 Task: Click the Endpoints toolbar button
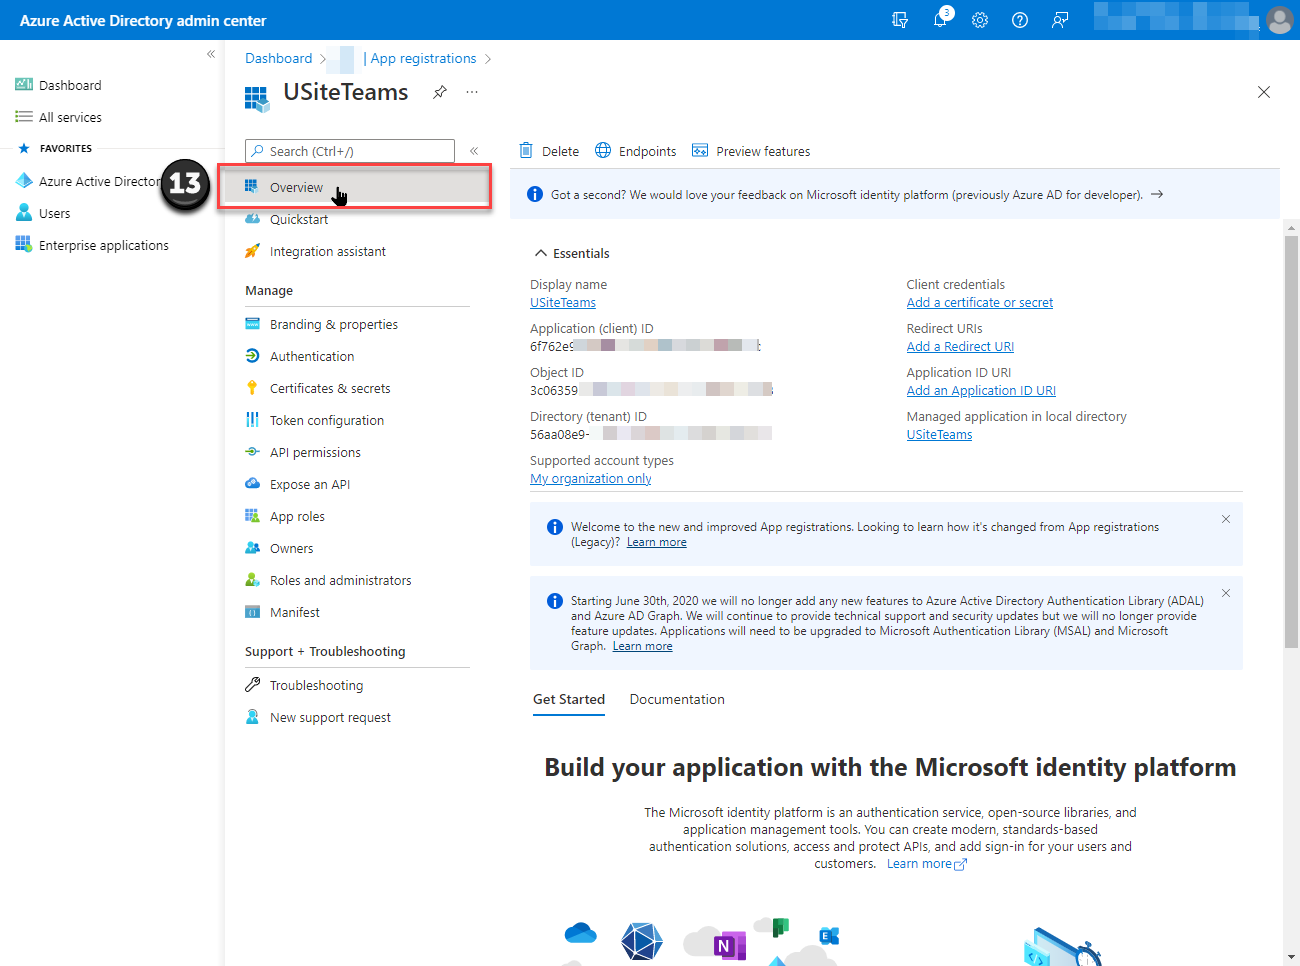click(x=635, y=151)
